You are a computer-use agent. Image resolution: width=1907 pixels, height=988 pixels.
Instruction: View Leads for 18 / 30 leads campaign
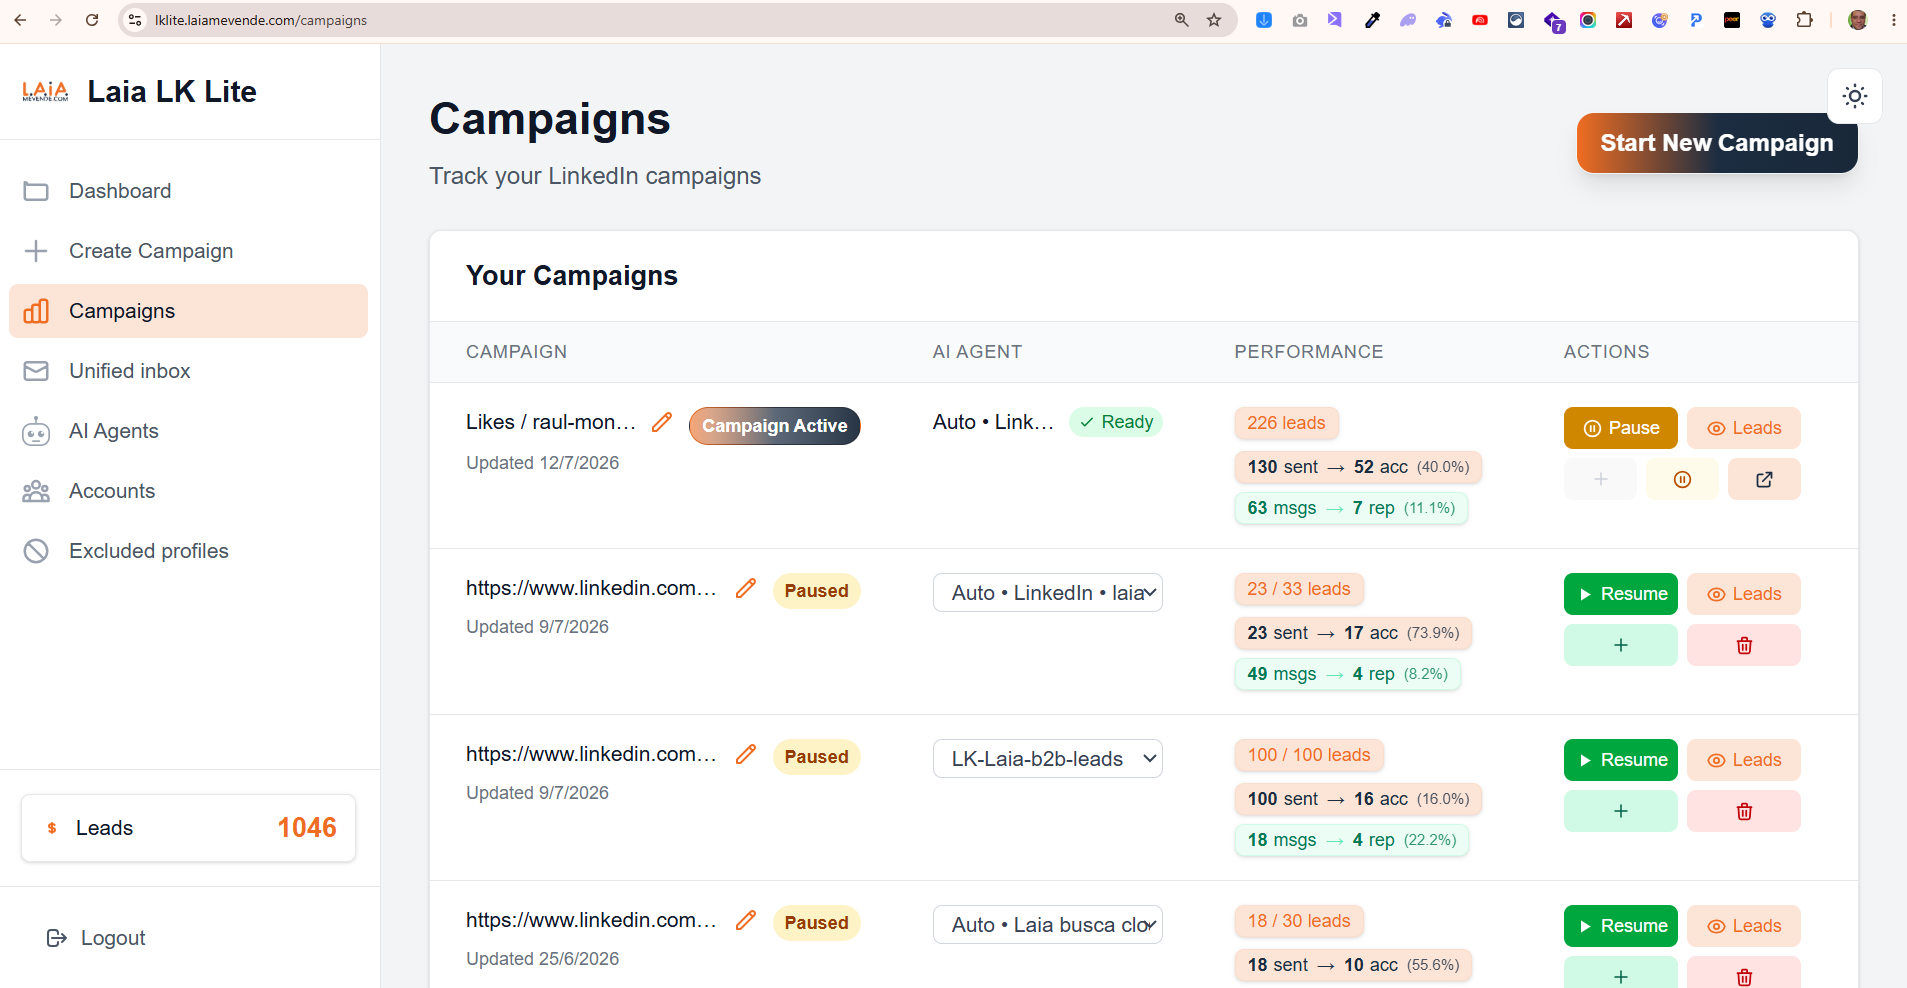click(1744, 926)
